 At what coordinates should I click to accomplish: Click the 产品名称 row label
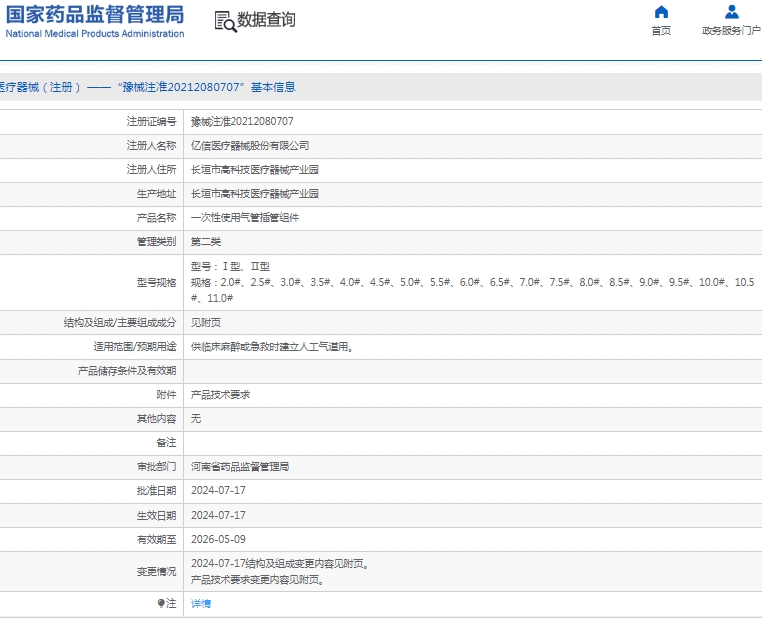pos(156,218)
